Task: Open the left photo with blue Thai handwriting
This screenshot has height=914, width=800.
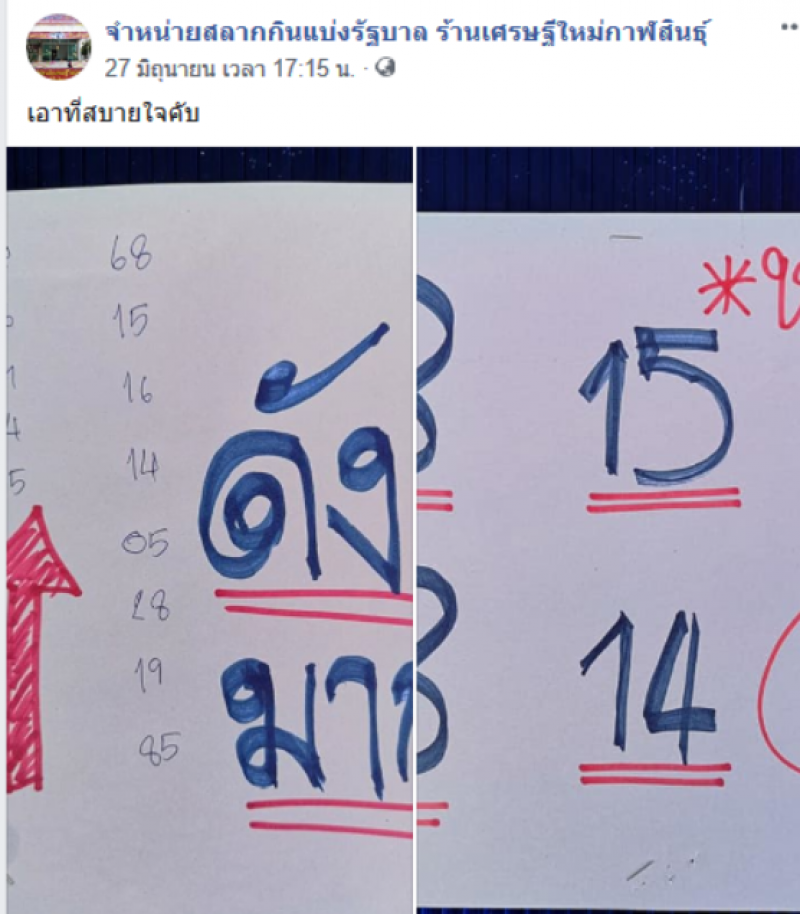Action: pyautogui.click(x=209, y=530)
